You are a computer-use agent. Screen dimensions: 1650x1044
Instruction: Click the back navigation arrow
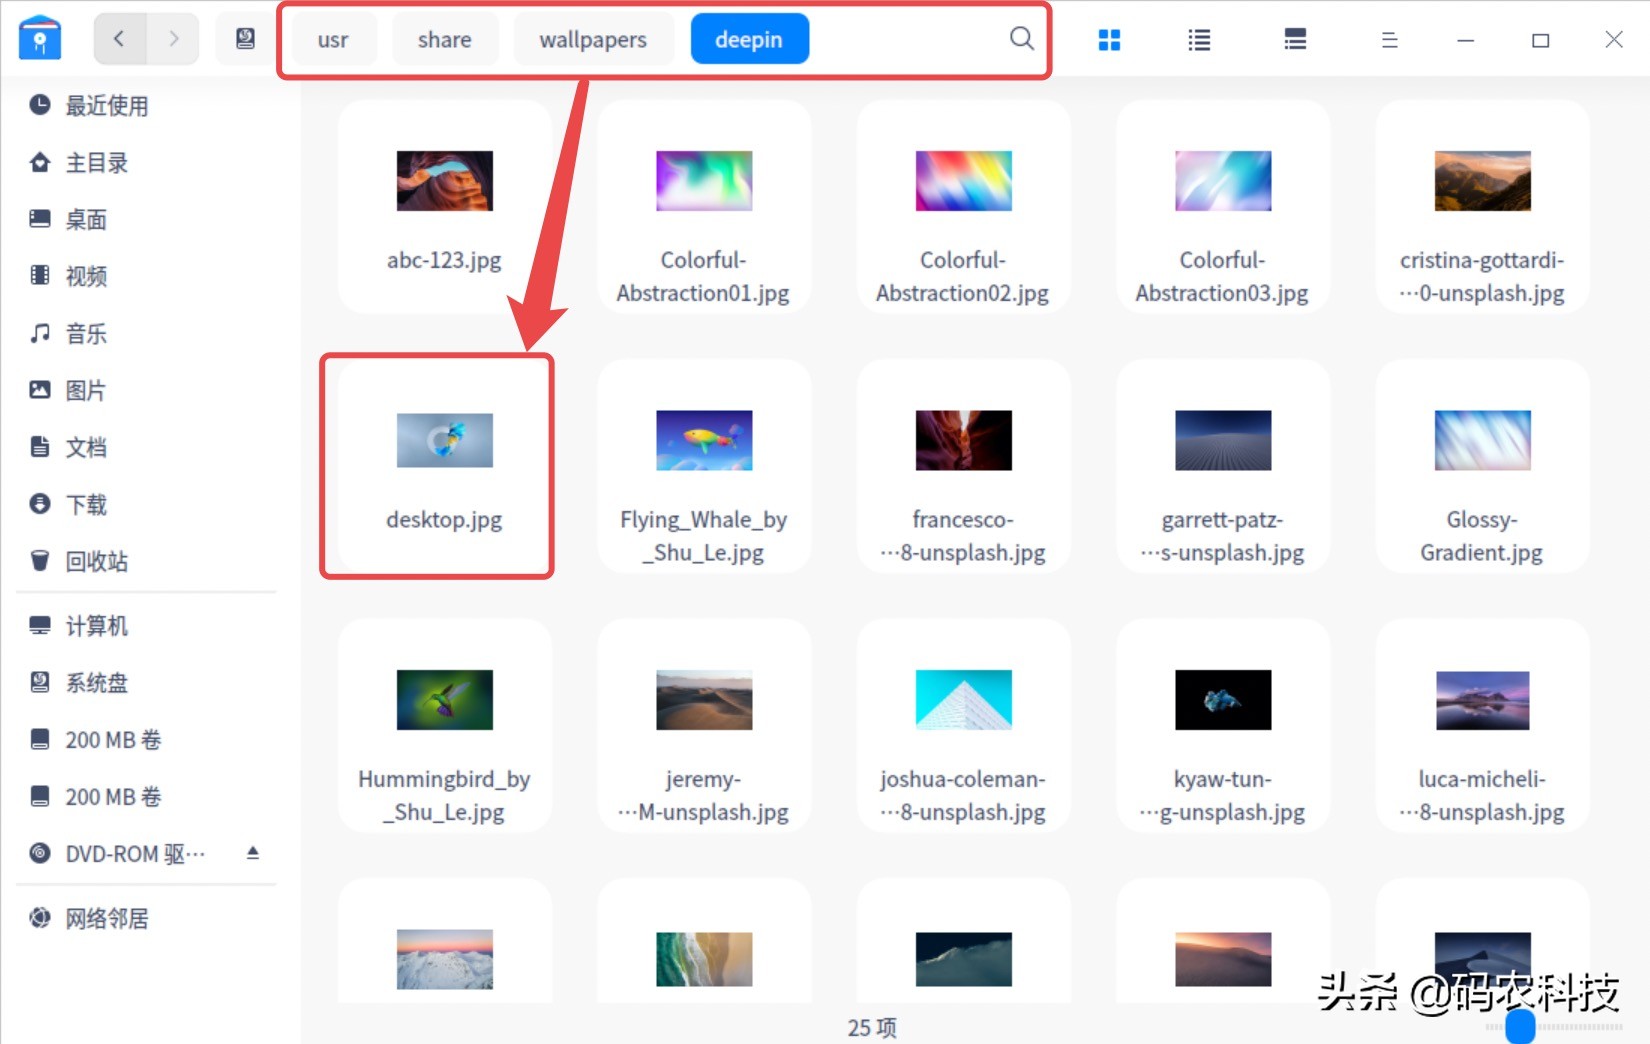pos(119,38)
